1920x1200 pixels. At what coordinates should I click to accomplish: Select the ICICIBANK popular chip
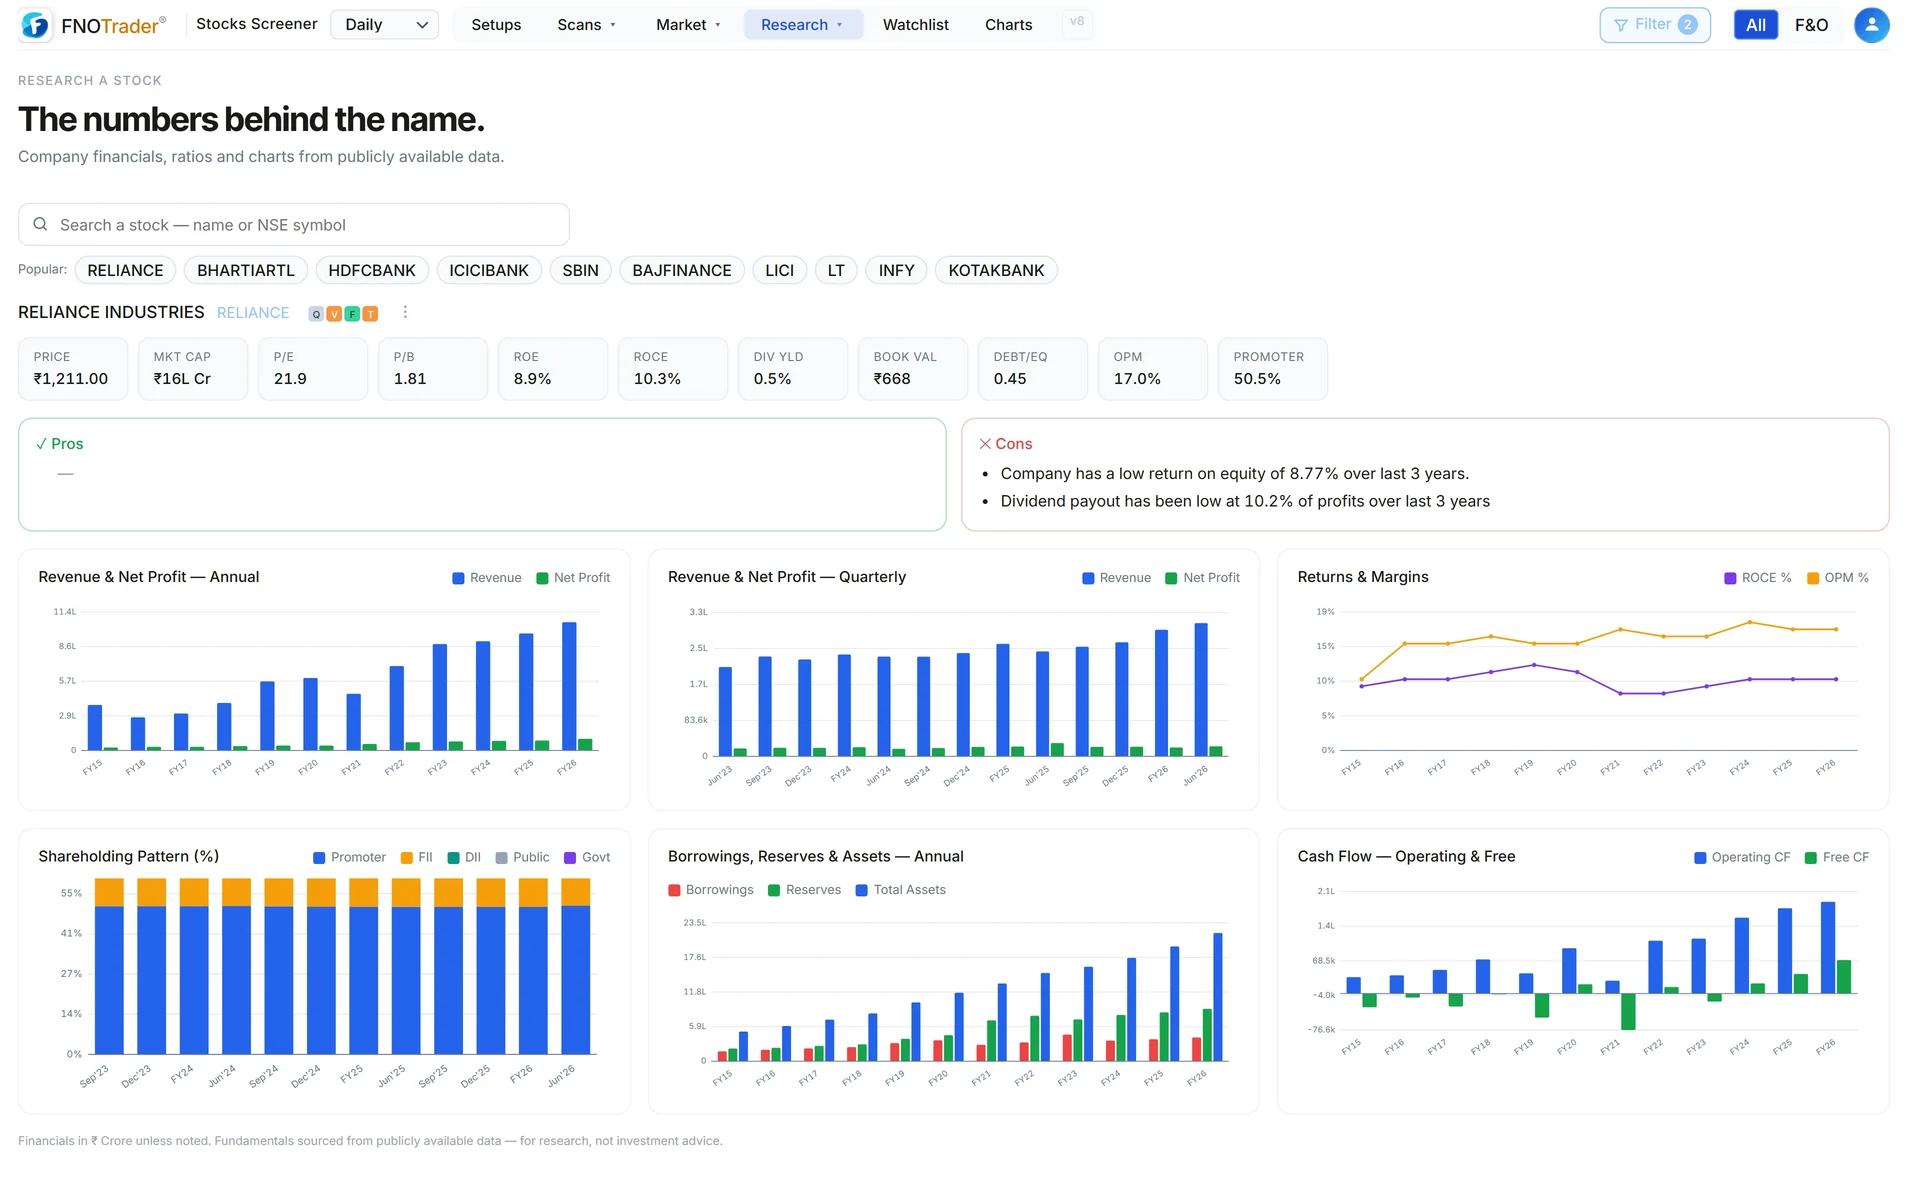point(489,271)
